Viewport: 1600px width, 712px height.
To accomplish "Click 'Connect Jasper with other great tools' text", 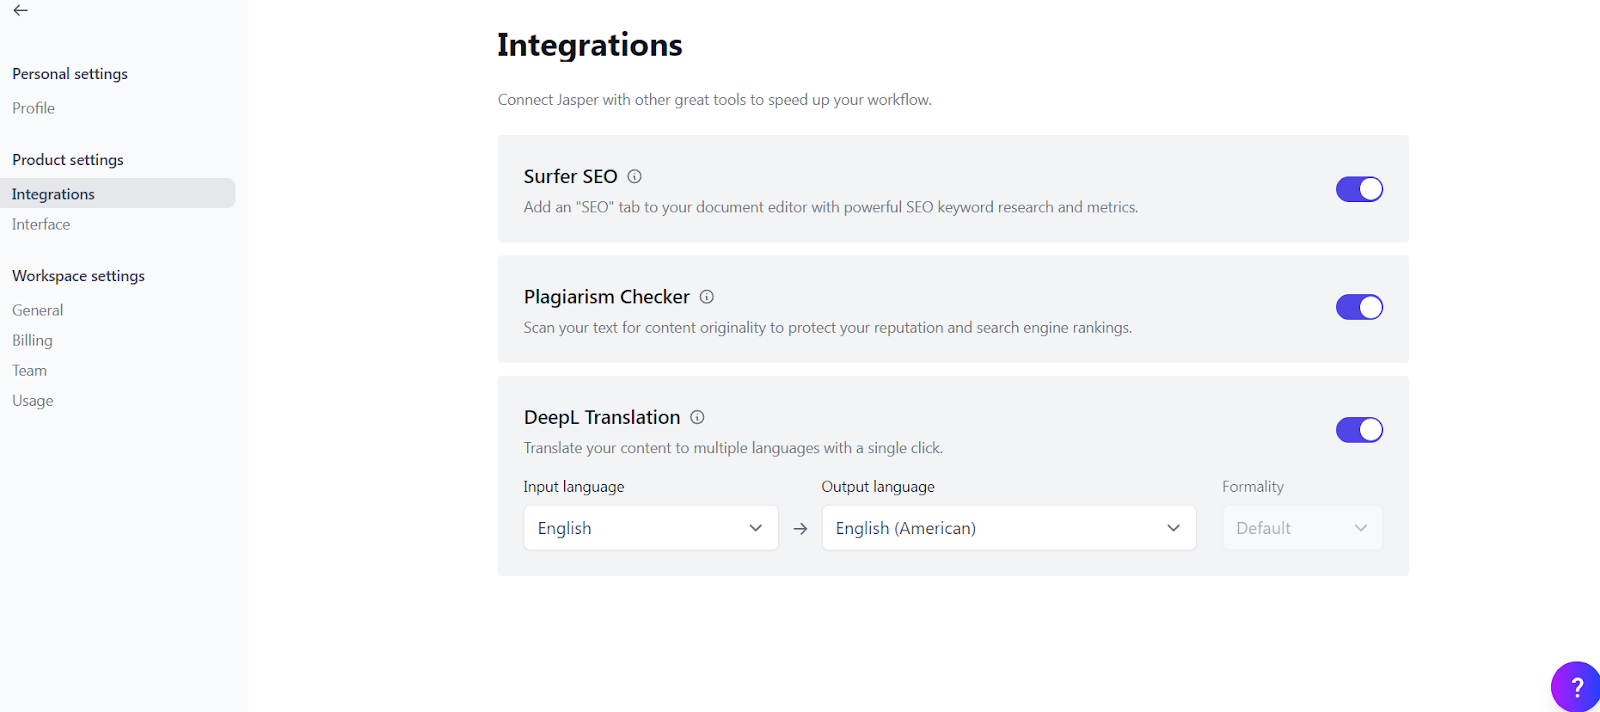I will 715,100.
